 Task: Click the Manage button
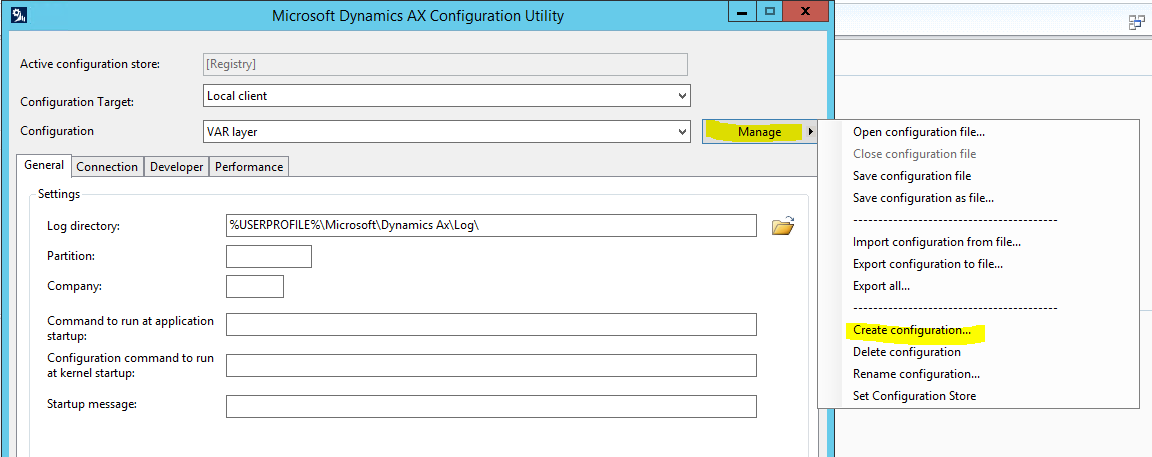click(760, 132)
